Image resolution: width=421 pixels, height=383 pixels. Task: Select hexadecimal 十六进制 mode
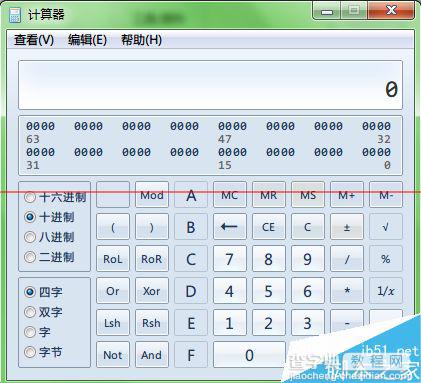point(55,197)
